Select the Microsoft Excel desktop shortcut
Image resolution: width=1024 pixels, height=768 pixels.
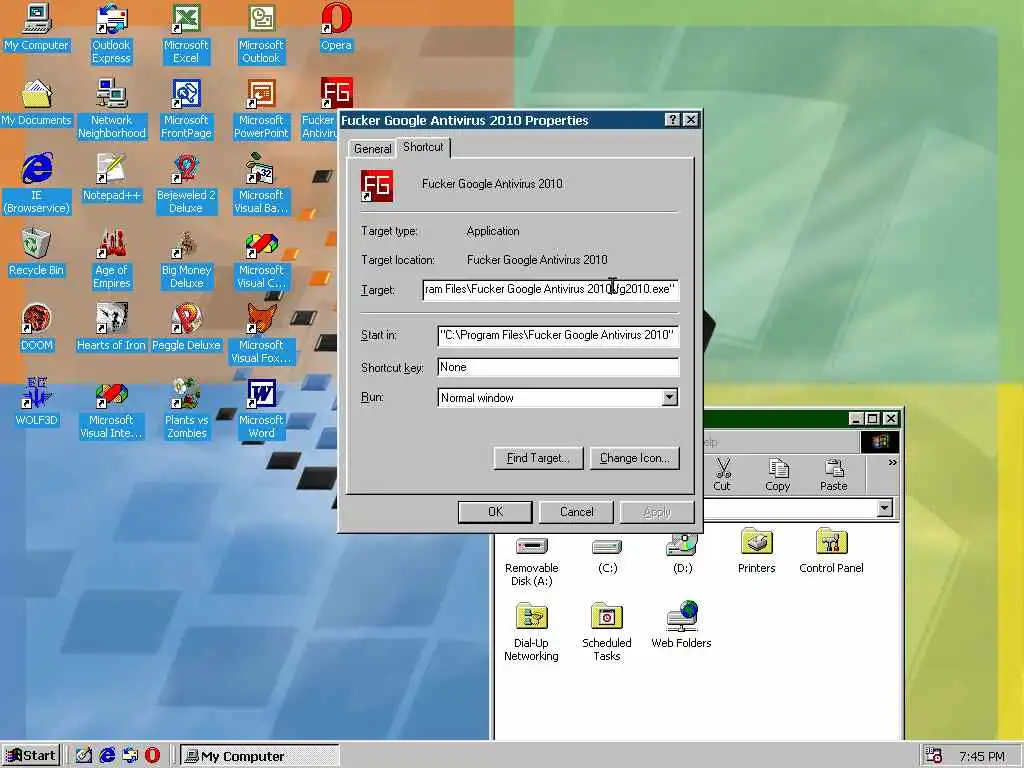point(186,34)
